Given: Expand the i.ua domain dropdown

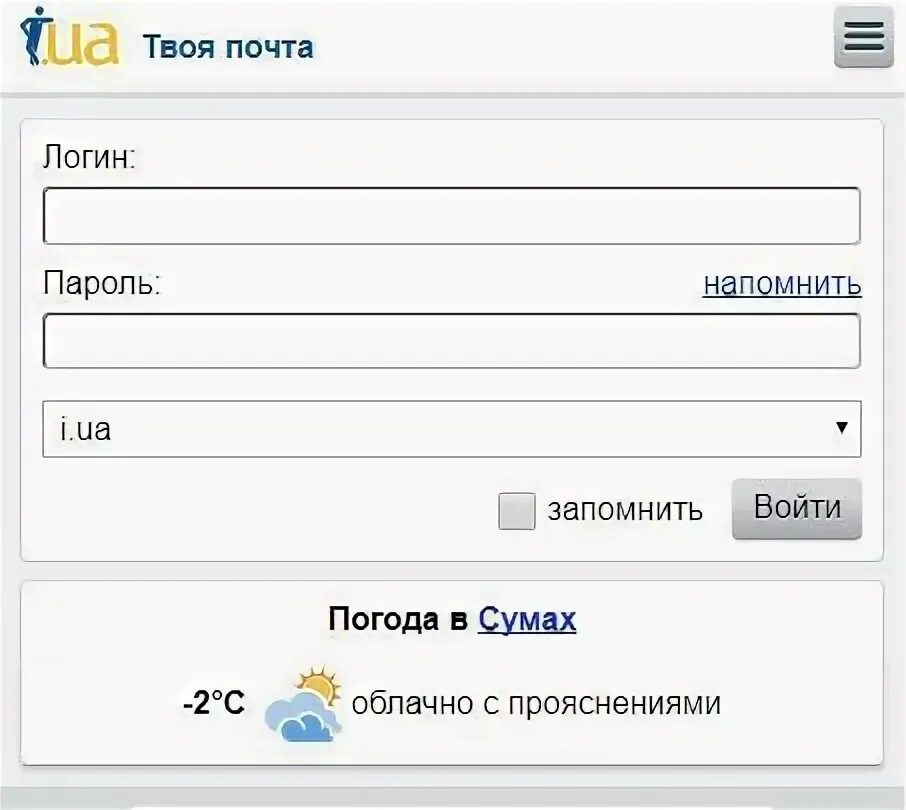Looking at the screenshot, I should coord(452,429).
